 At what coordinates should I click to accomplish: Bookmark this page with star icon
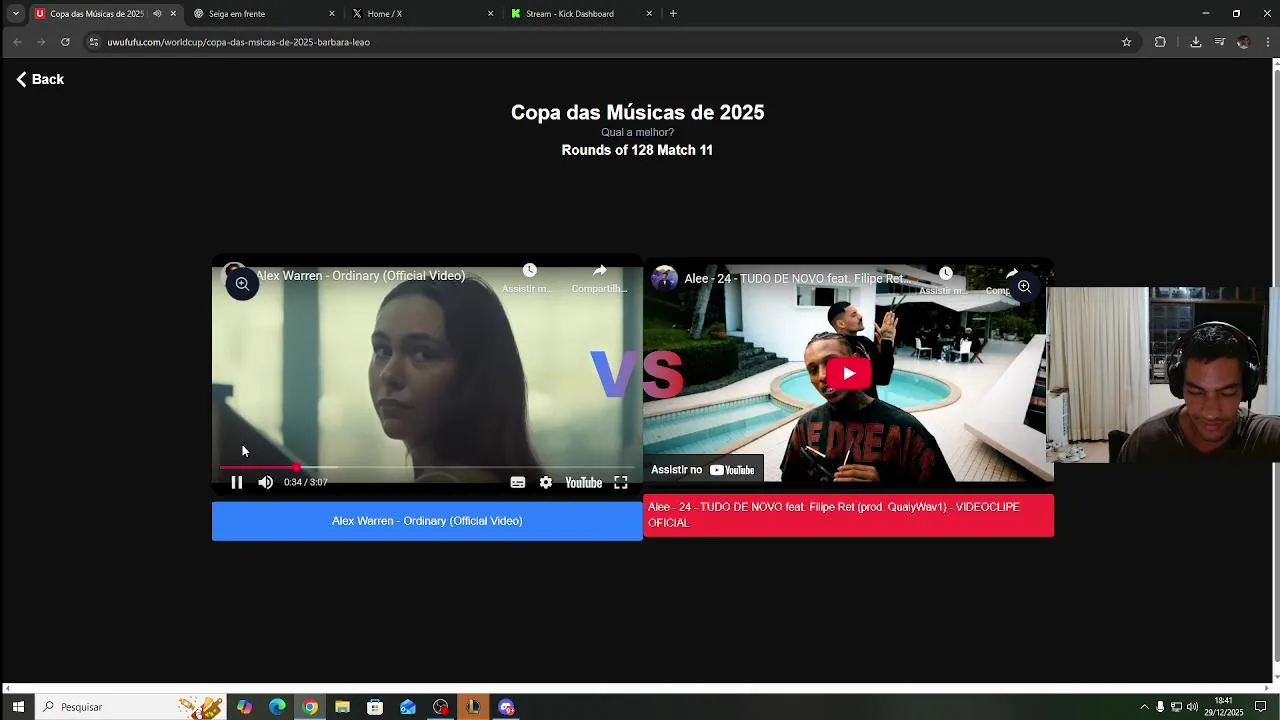pos(1126,42)
